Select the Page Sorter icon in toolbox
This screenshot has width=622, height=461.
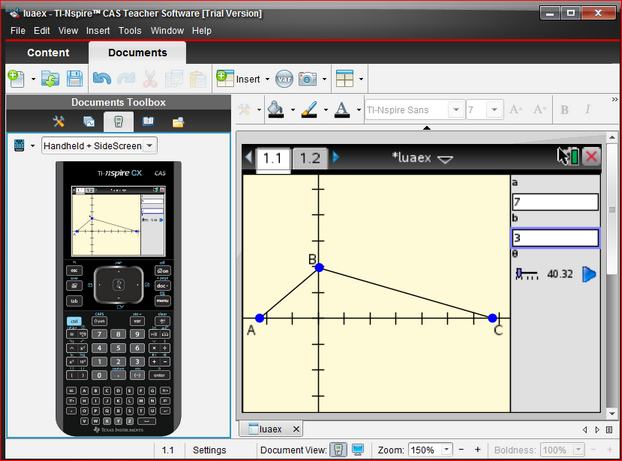tap(88, 122)
